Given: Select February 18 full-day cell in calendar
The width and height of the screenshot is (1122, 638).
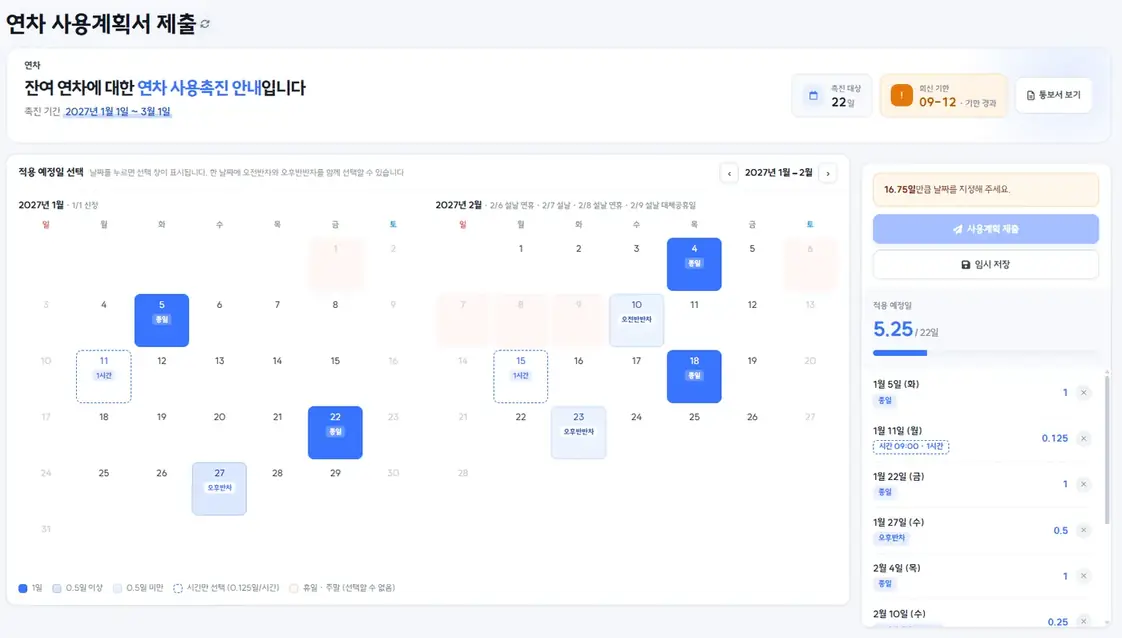Looking at the screenshot, I should [694, 376].
